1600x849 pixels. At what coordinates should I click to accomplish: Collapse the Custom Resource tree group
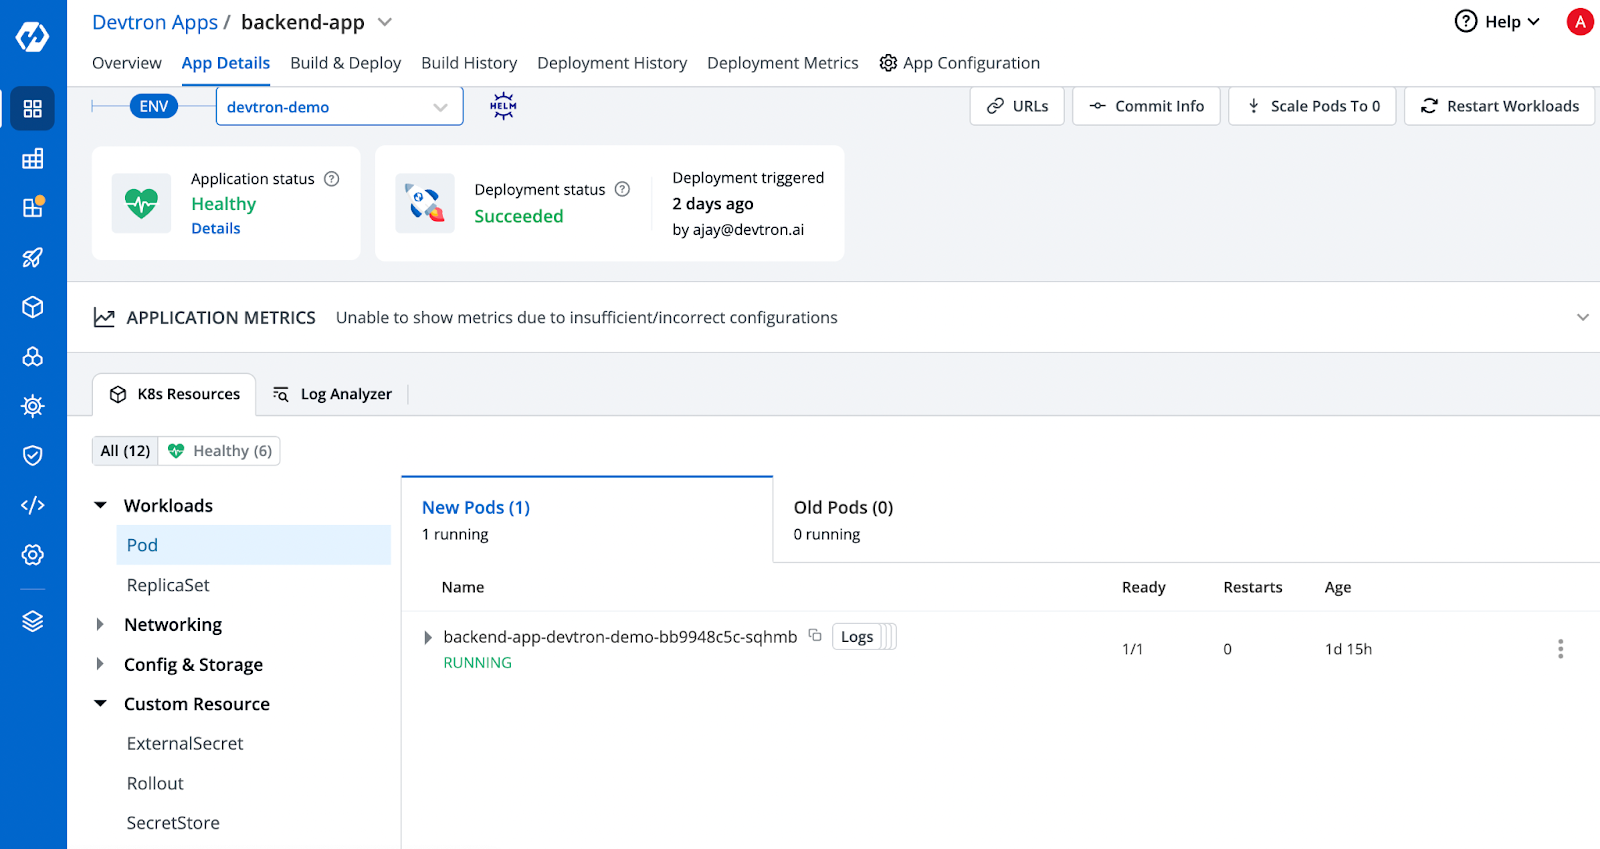click(100, 704)
